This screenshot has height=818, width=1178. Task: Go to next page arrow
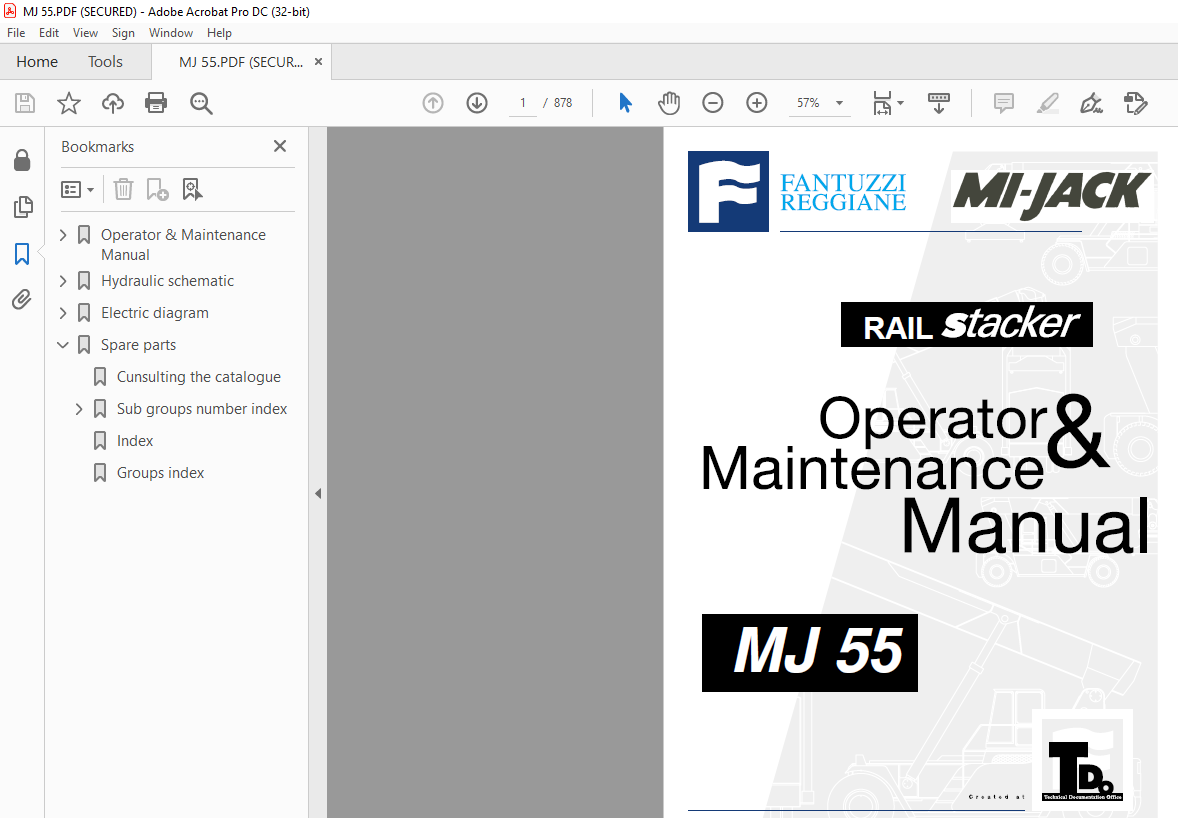(x=477, y=103)
